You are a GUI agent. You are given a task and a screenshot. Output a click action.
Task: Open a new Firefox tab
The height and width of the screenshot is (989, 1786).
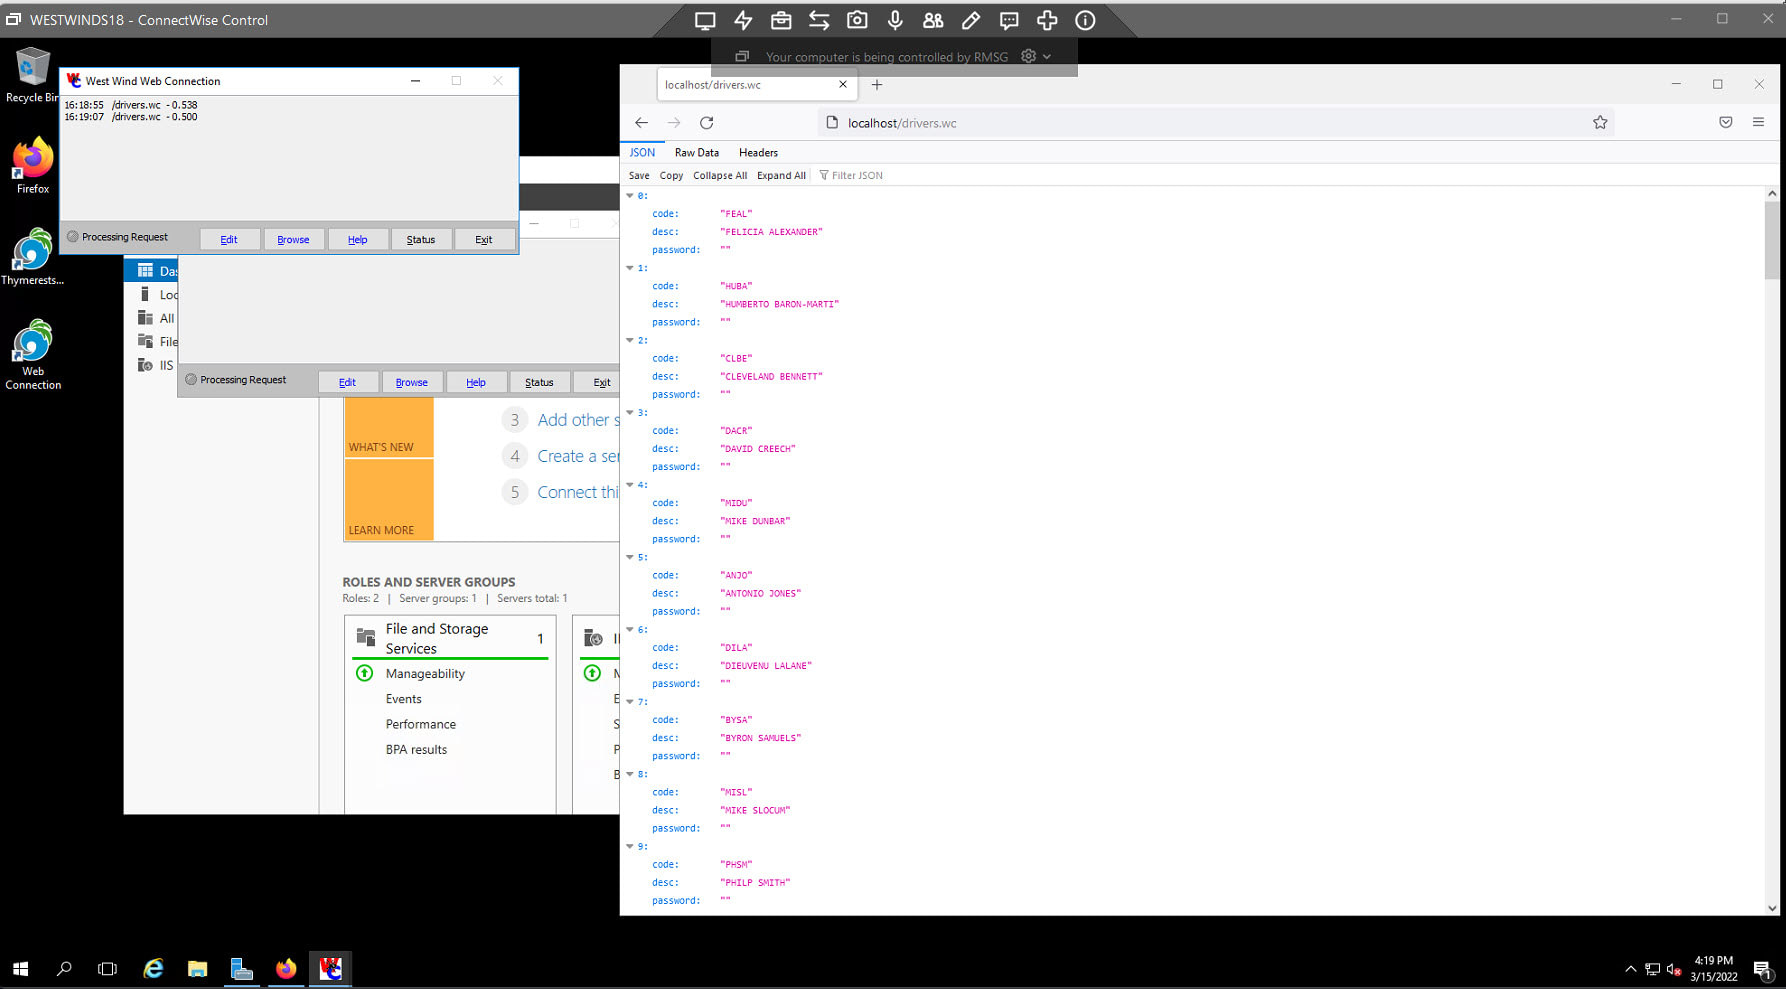click(877, 85)
